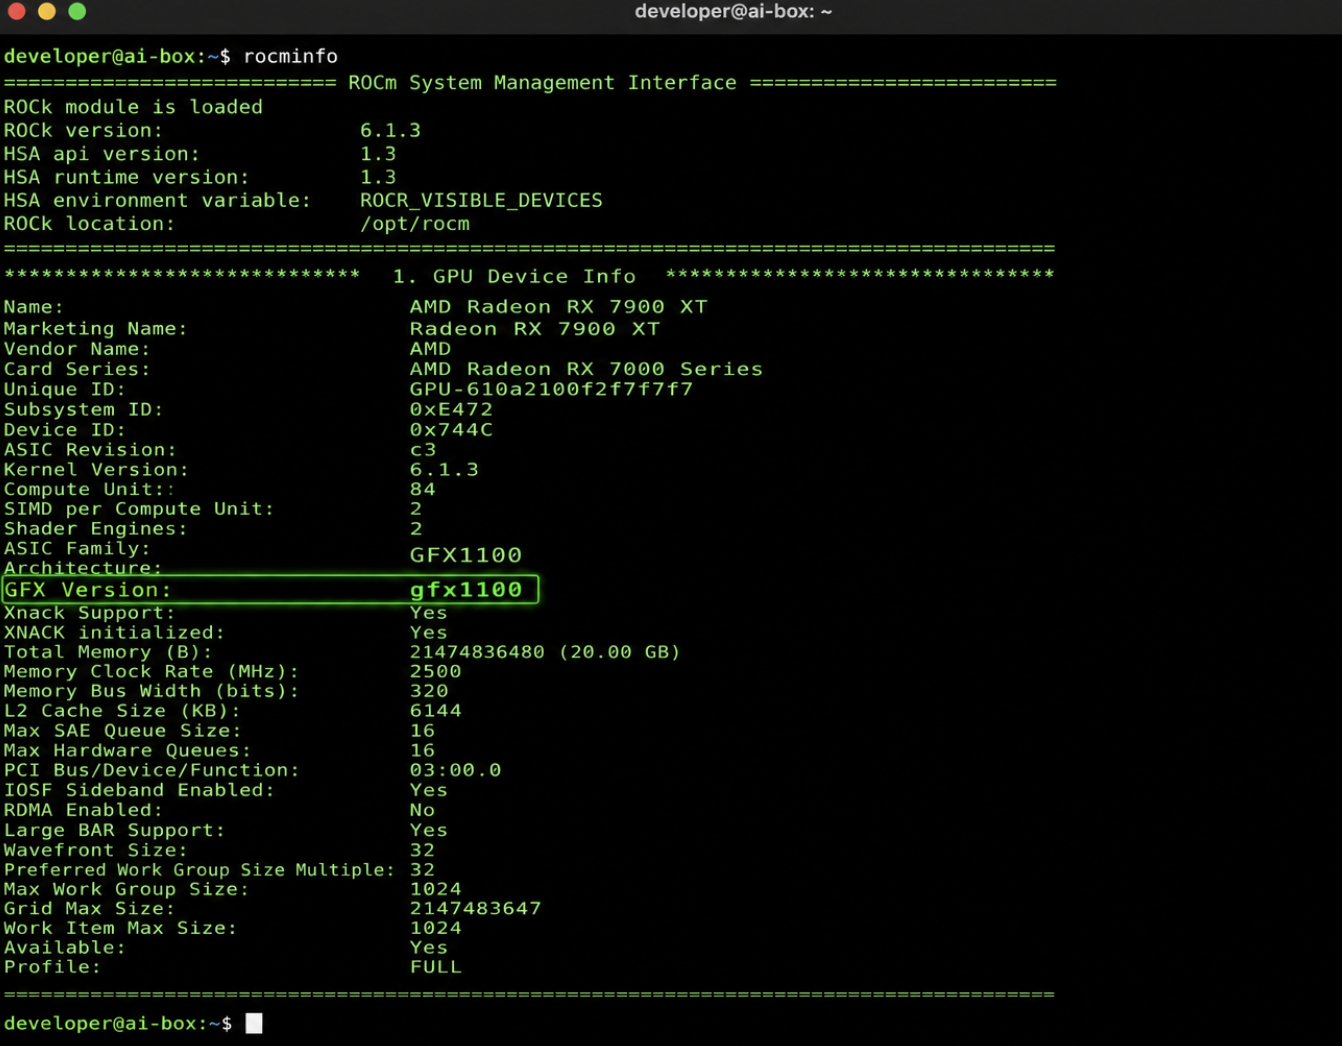Screen dimensions: 1342x1046
Task: Select the ROCk version value "6.1.3"
Action: tap(390, 130)
